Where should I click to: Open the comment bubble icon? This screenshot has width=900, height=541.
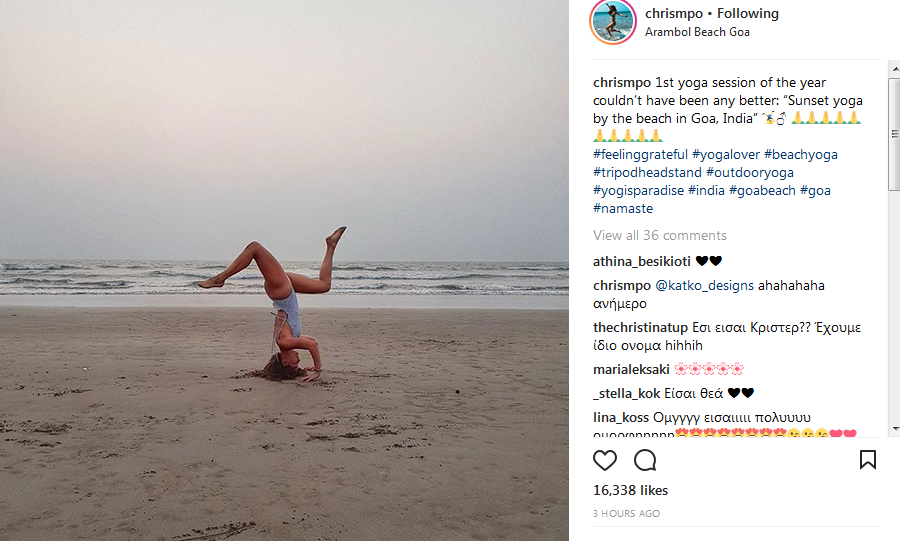point(645,460)
